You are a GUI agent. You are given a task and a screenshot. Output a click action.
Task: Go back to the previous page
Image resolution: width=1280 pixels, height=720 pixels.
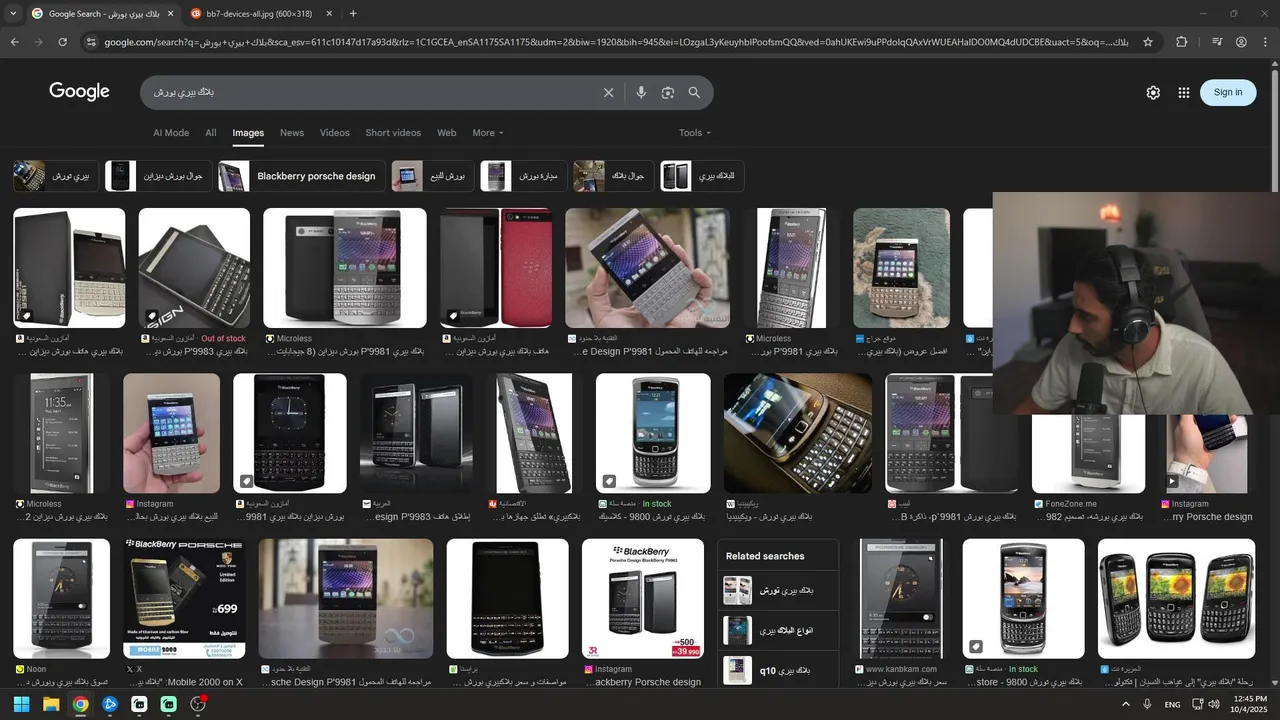pyautogui.click(x=14, y=42)
